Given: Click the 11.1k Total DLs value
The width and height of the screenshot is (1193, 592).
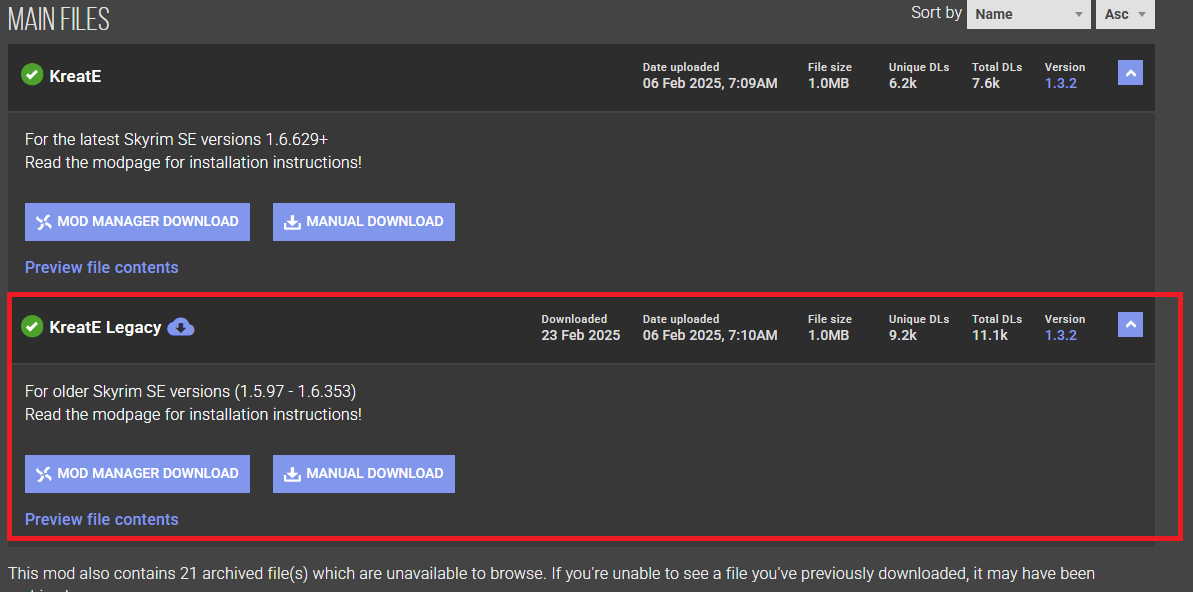Looking at the screenshot, I should (x=989, y=335).
